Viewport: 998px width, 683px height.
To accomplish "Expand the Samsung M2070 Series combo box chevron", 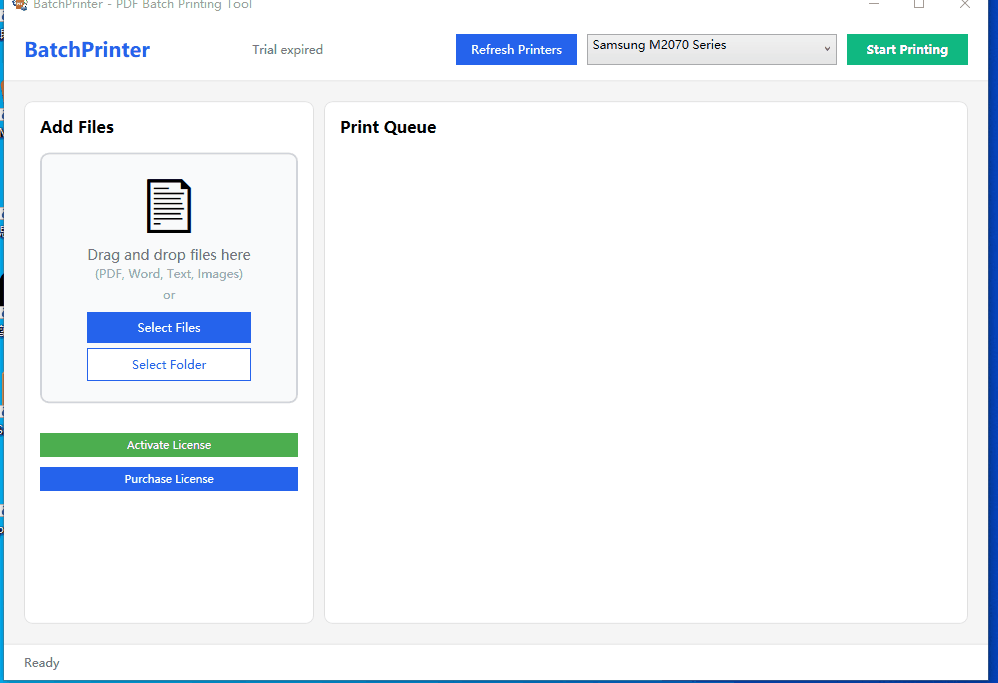I will (826, 49).
